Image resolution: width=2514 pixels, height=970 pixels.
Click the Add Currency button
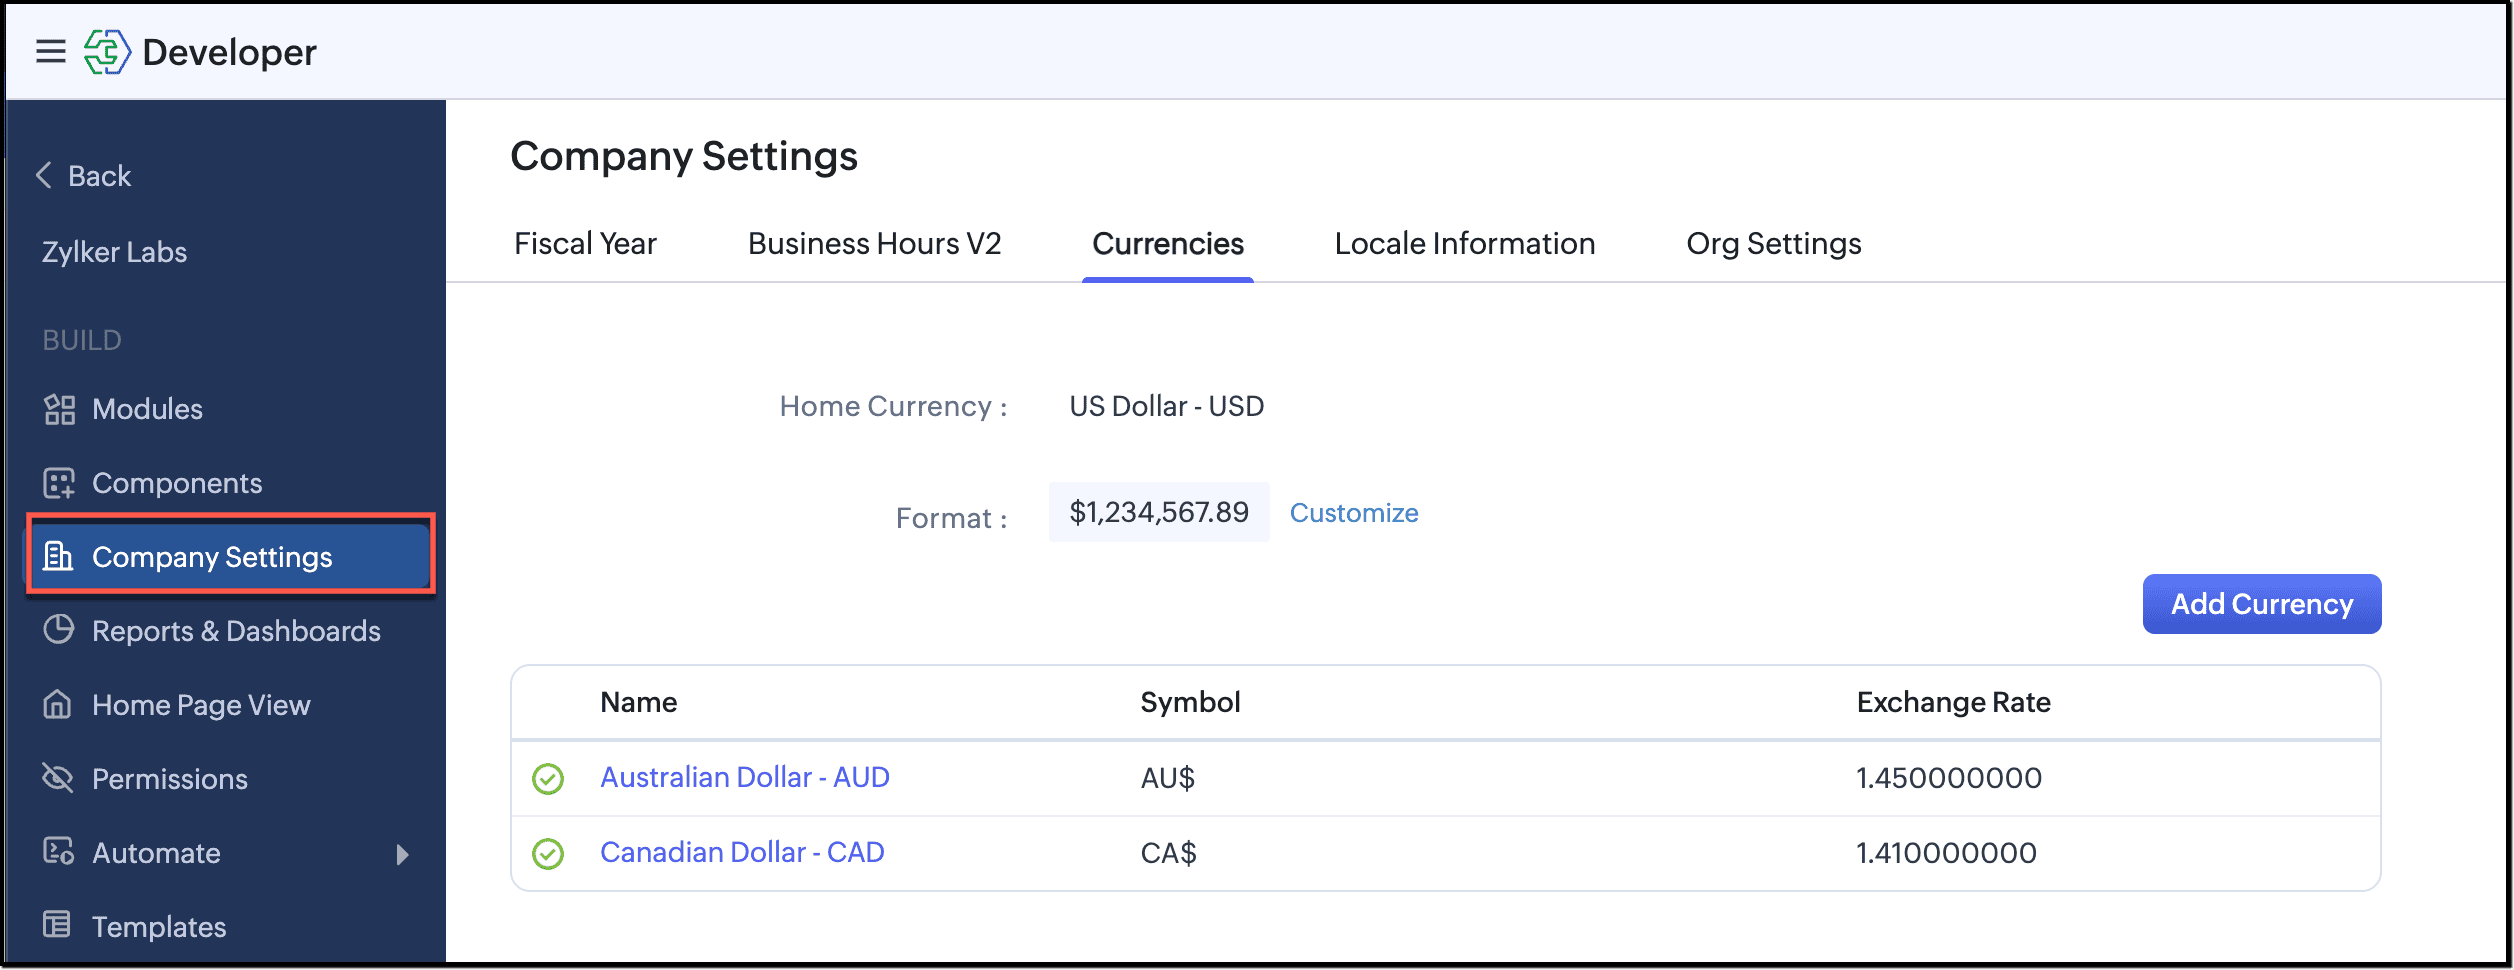pyautogui.click(x=2262, y=604)
